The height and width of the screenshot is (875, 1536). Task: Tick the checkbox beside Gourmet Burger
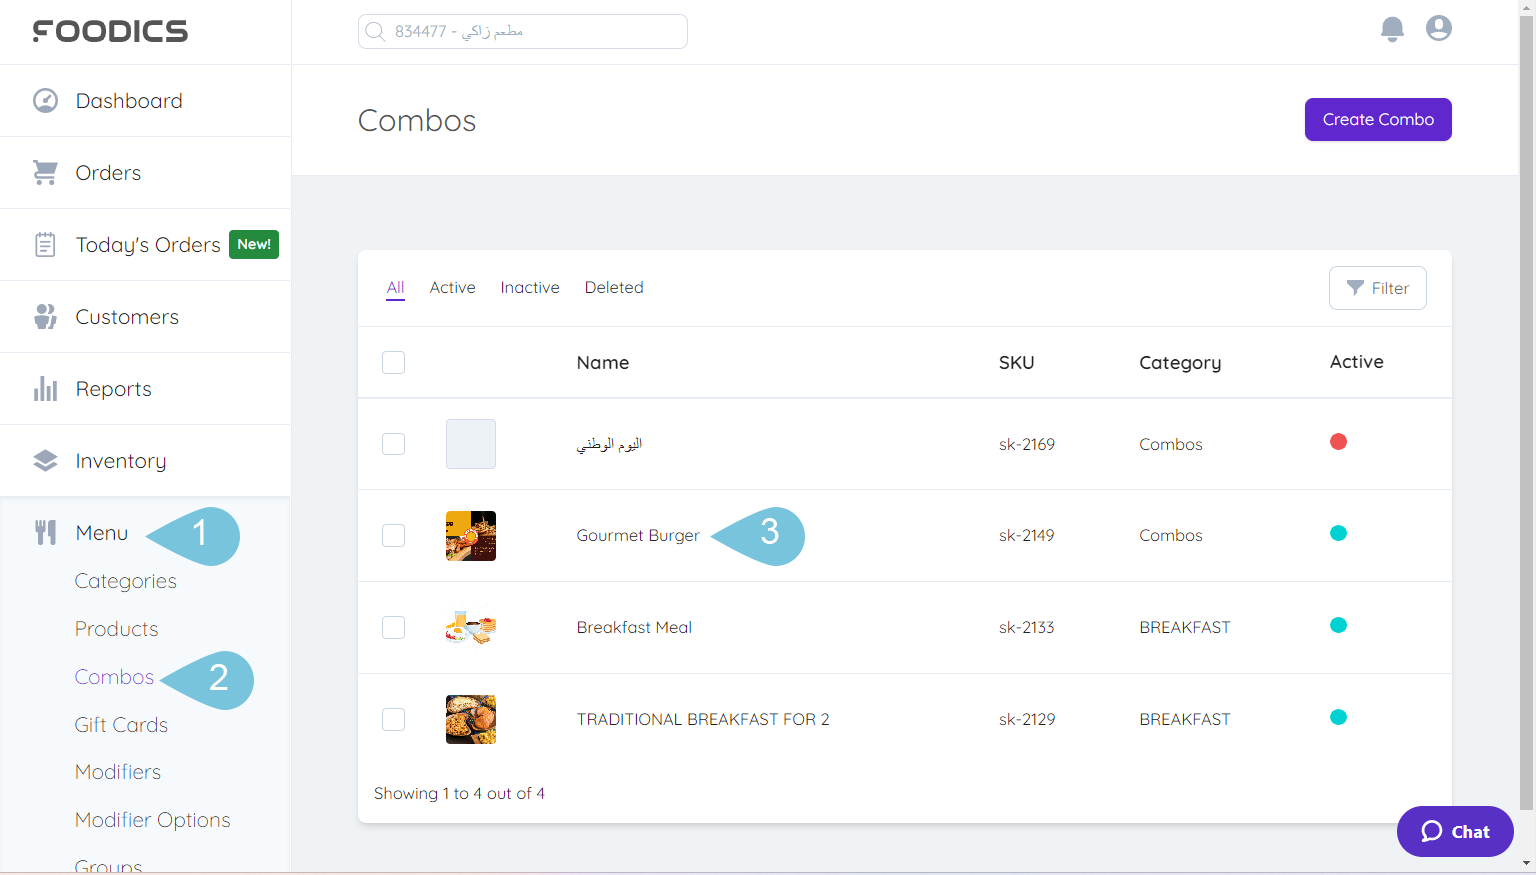(x=393, y=535)
